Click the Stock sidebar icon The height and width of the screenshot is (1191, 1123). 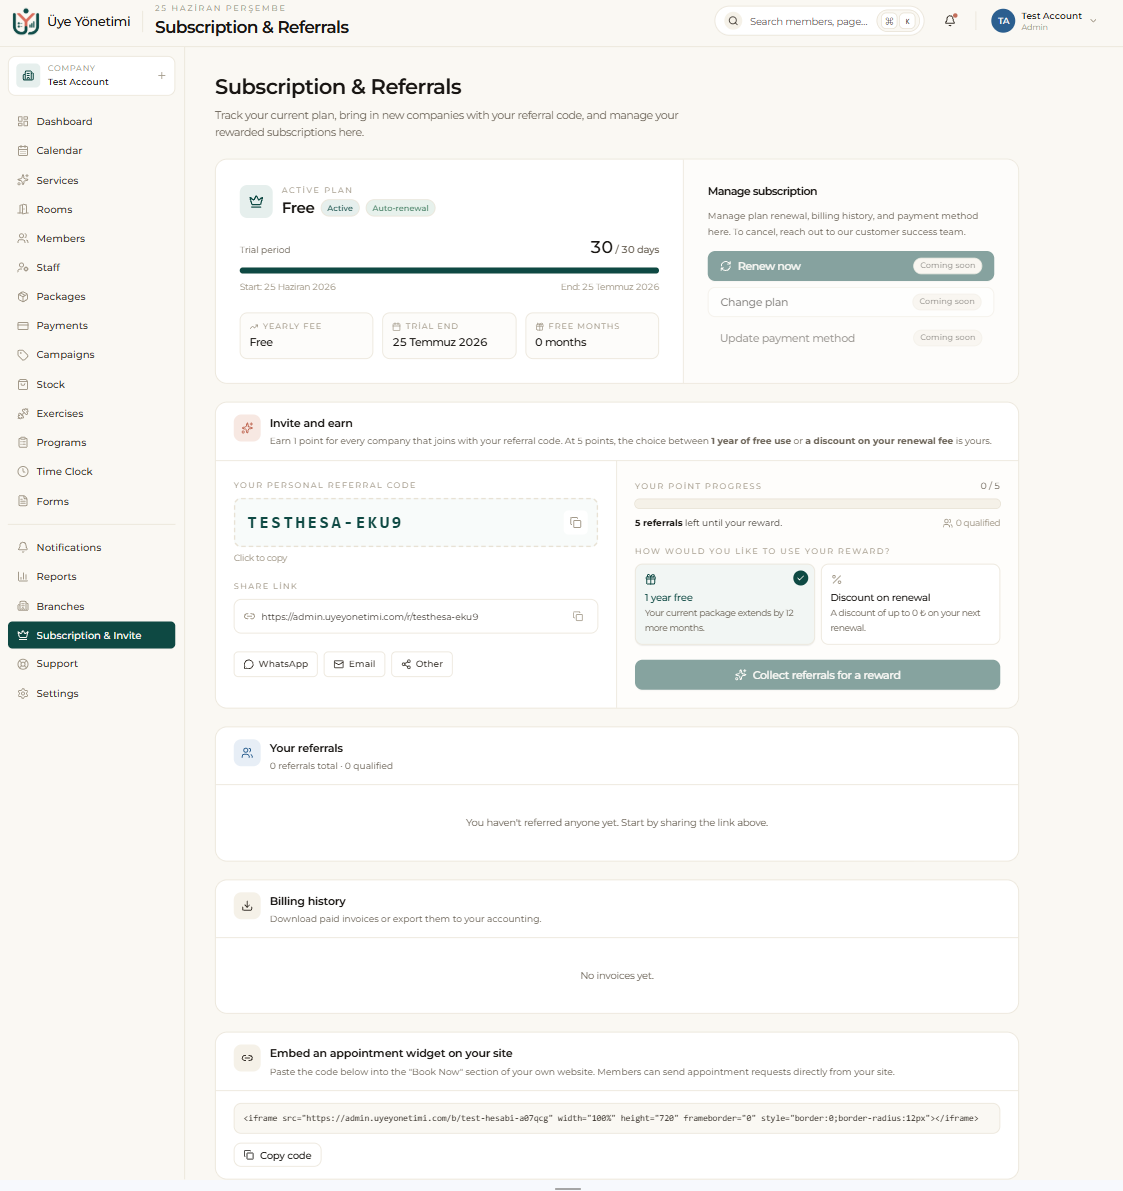click(23, 384)
